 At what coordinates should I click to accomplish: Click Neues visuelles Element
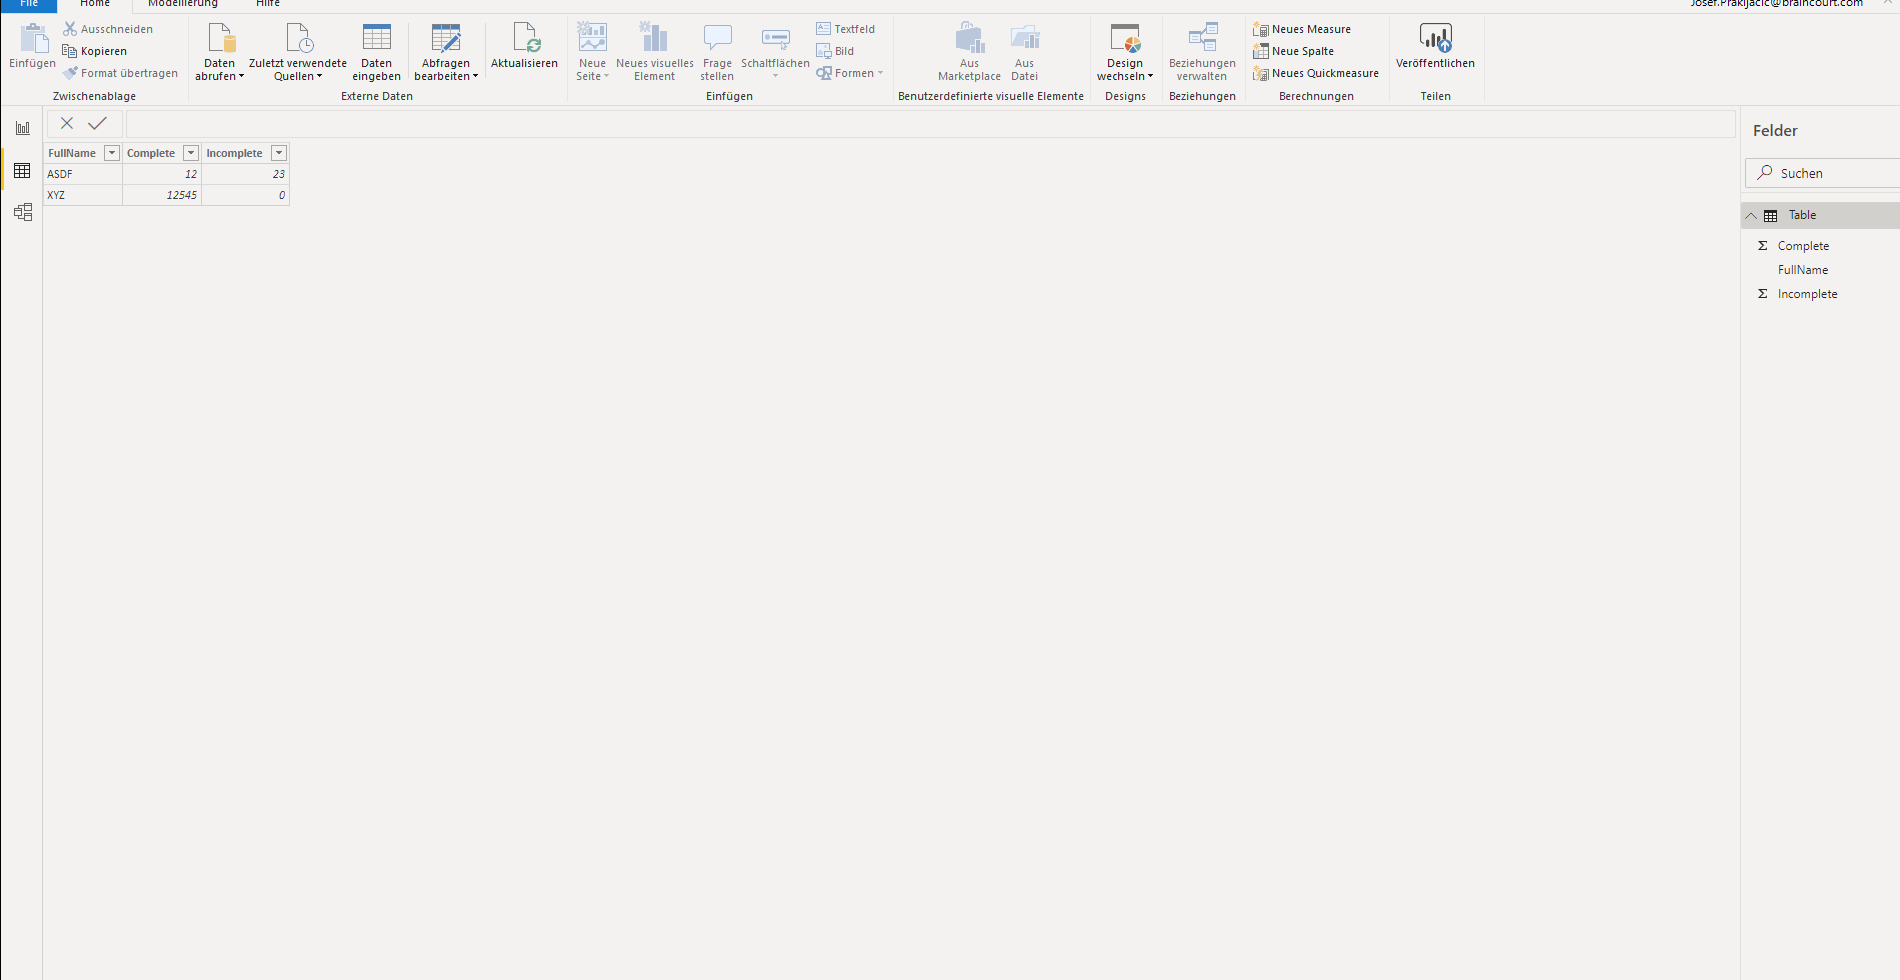655,52
